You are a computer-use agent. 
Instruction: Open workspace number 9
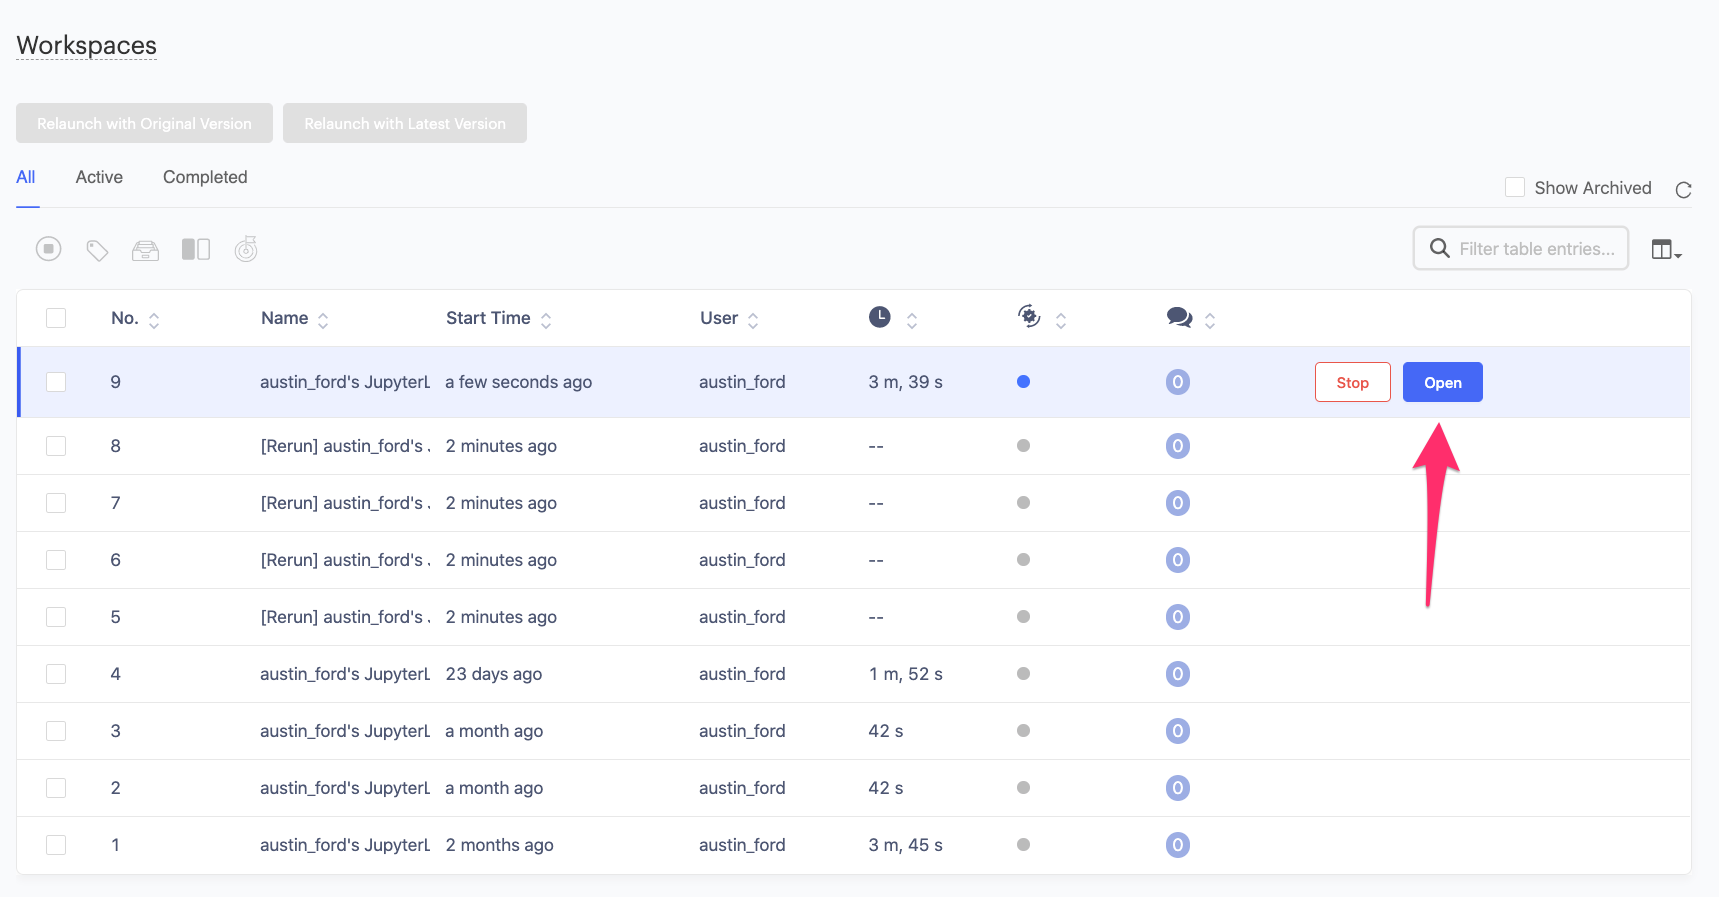point(1443,382)
